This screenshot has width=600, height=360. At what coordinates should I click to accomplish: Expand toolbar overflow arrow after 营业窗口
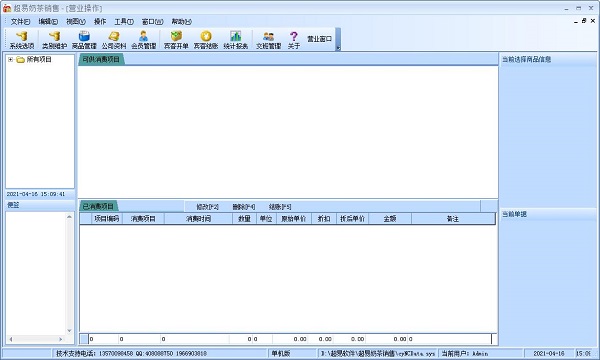[338, 48]
